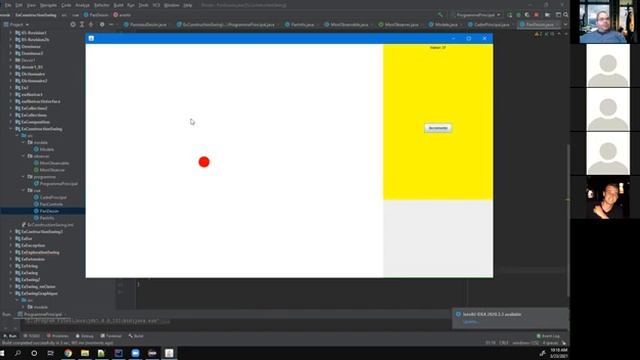Open Windows search from the taskbar

(18, 353)
